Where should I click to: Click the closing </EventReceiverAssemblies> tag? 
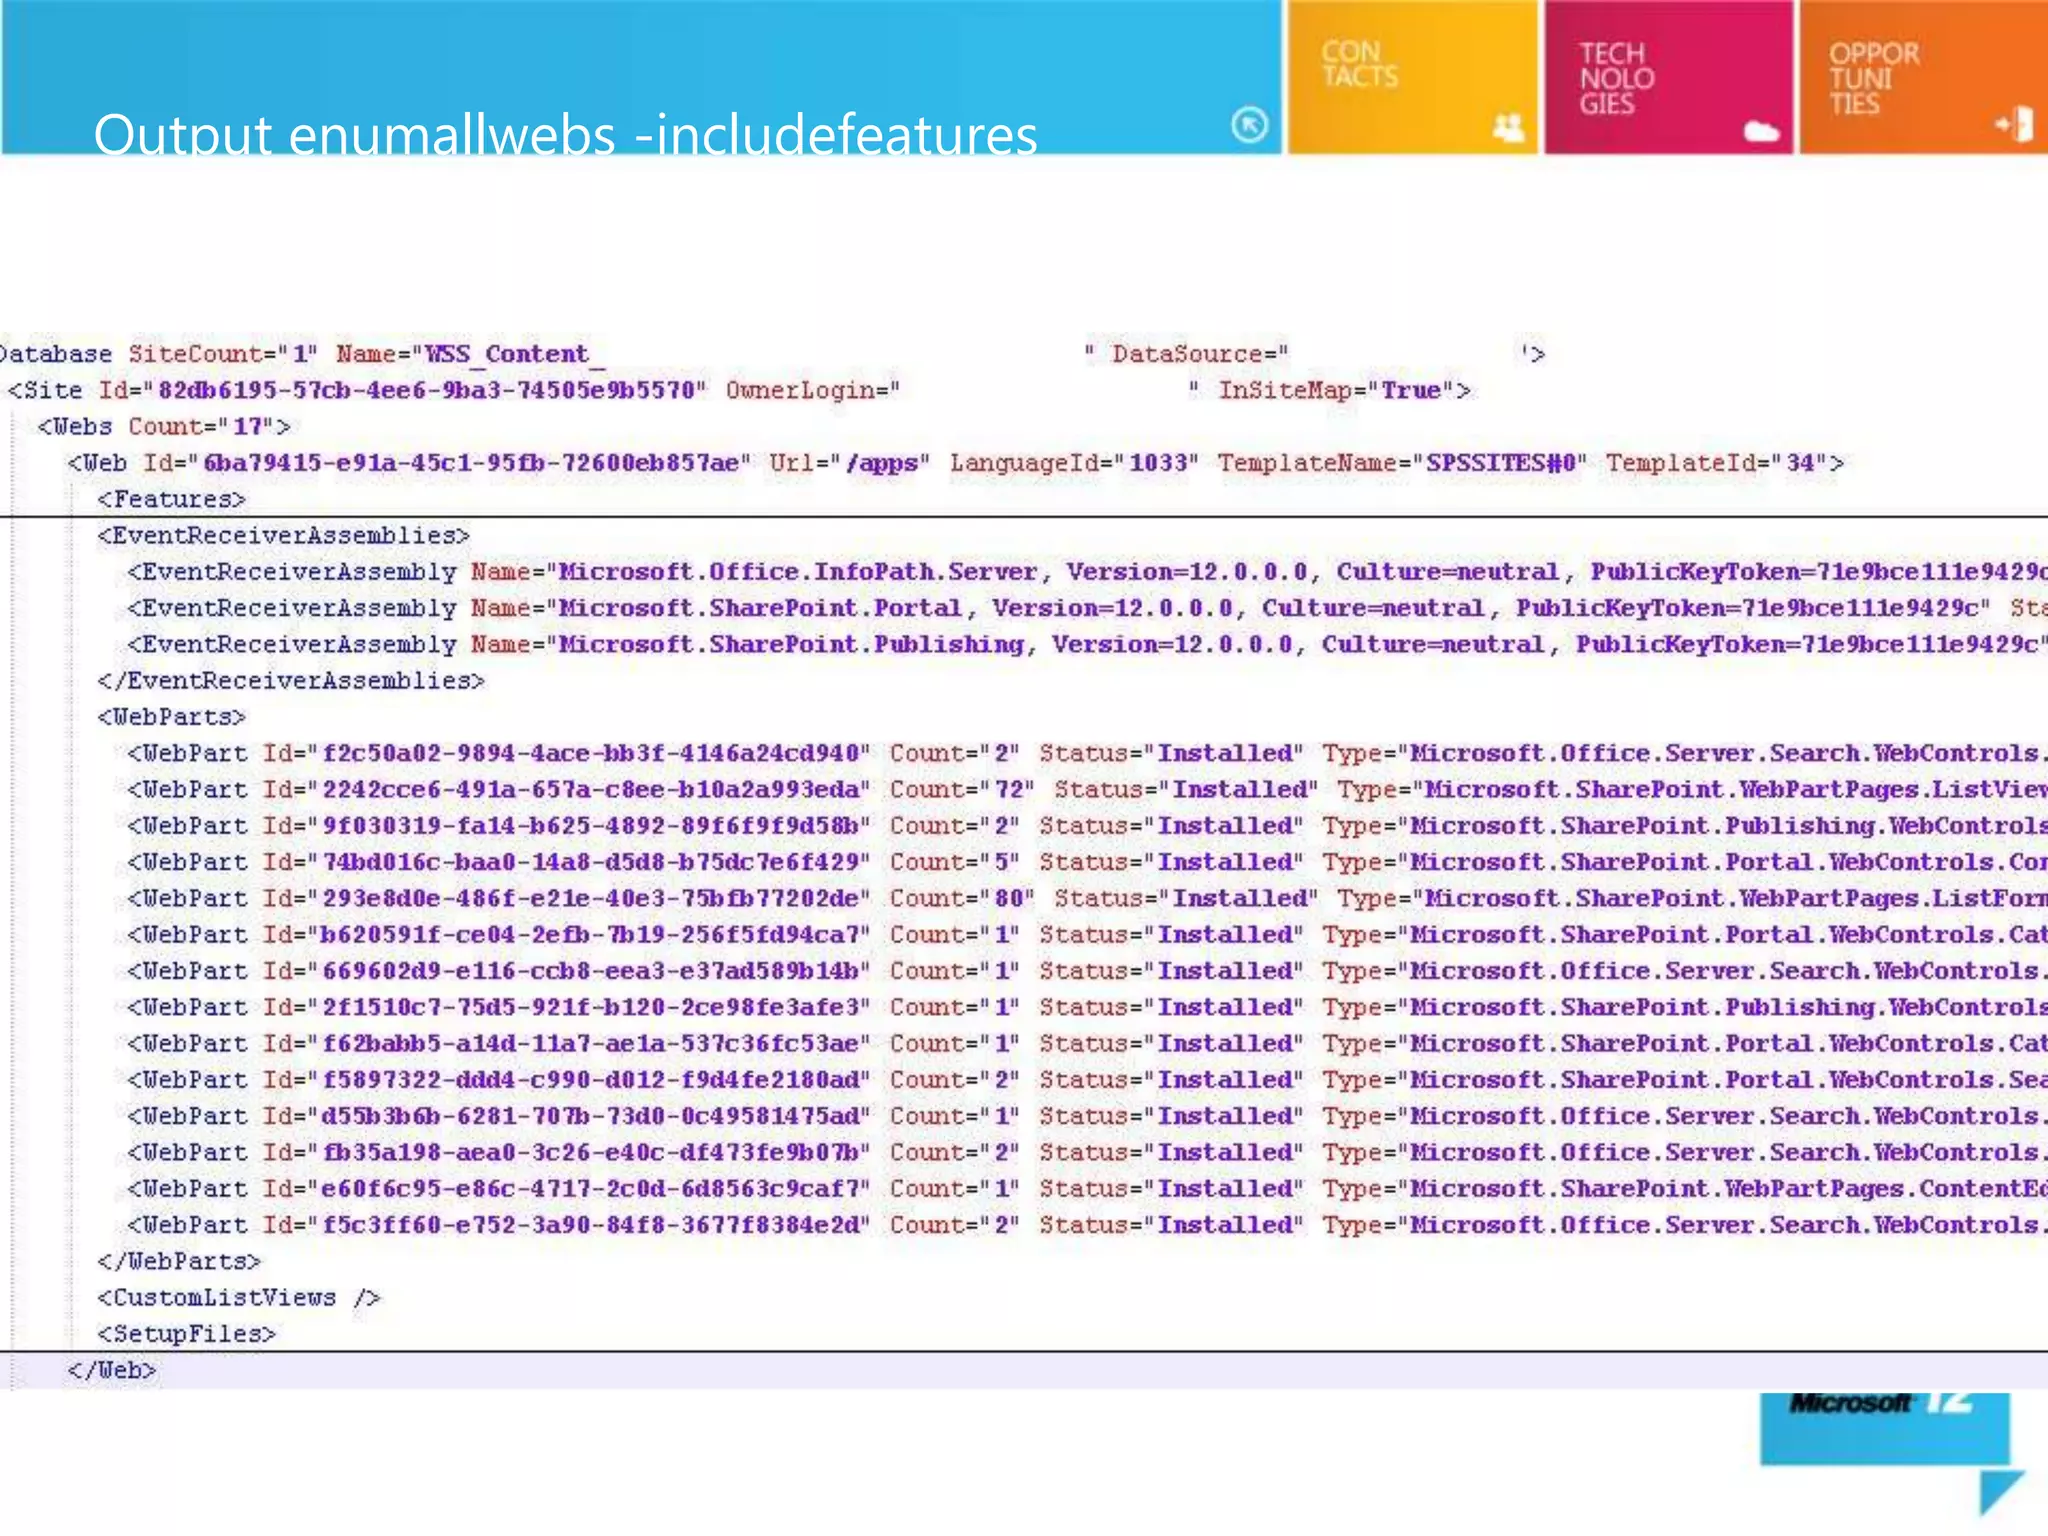click(x=291, y=681)
